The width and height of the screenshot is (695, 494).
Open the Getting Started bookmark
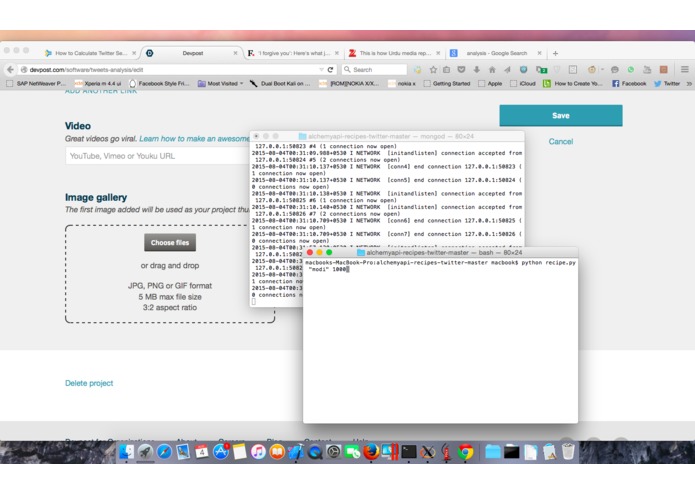click(x=447, y=83)
